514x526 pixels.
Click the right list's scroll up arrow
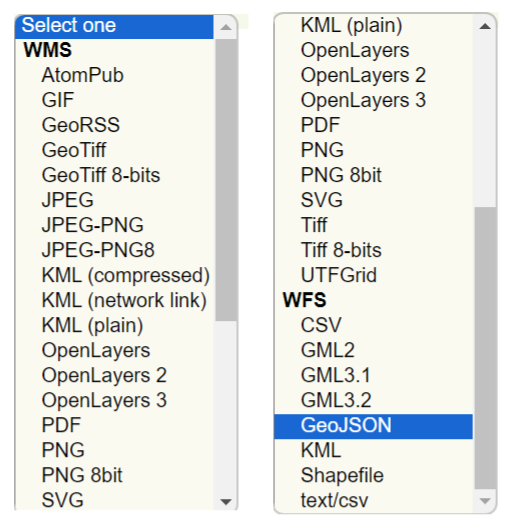tap(485, 26)
